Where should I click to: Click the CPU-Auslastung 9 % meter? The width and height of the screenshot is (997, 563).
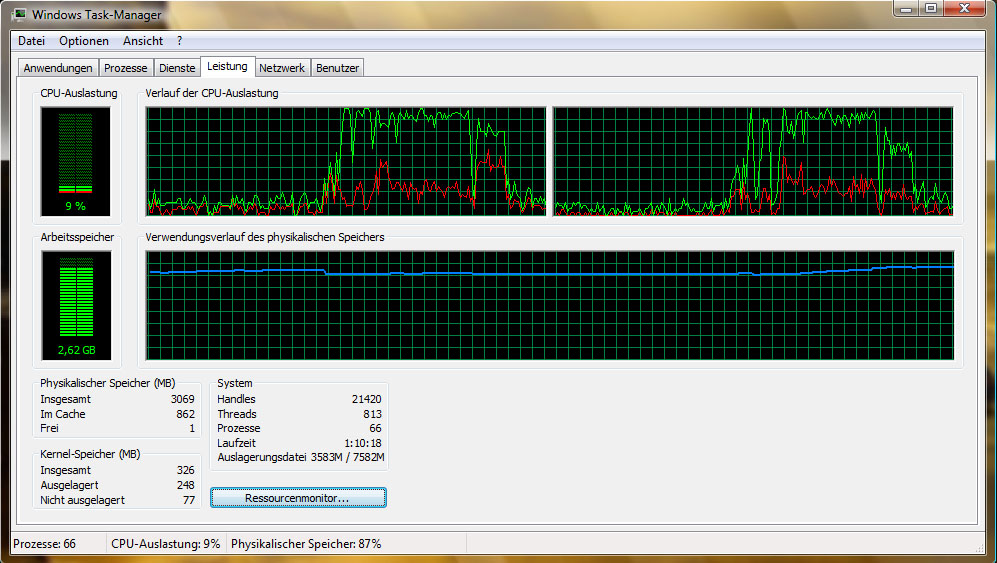click(x=76, y=162)
